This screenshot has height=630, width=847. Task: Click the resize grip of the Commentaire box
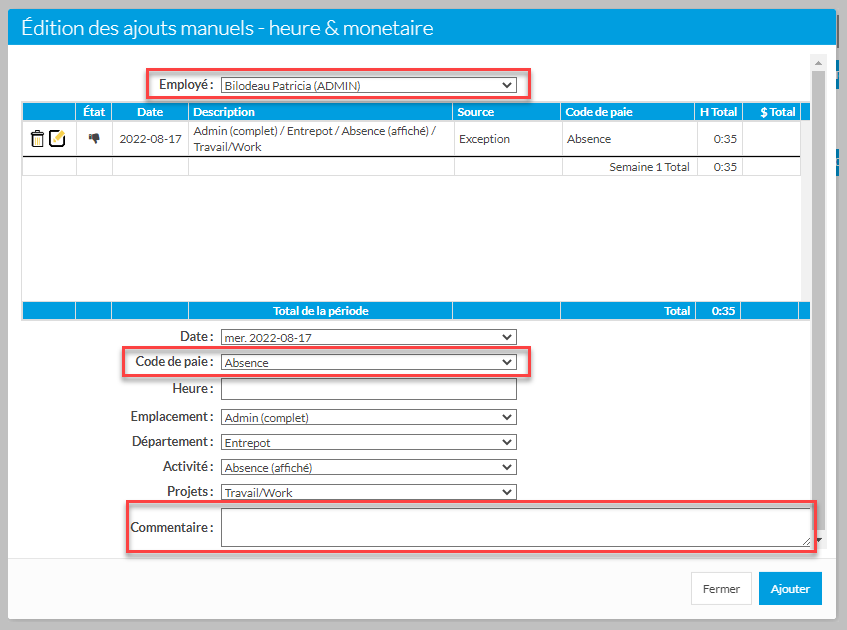pos(806,541)
